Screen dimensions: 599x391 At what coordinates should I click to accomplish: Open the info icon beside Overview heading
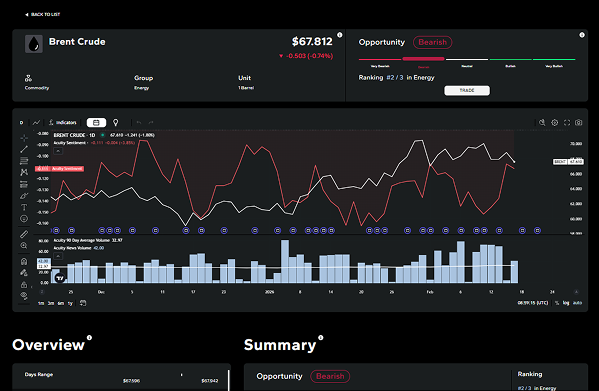[x=89, y=338]
